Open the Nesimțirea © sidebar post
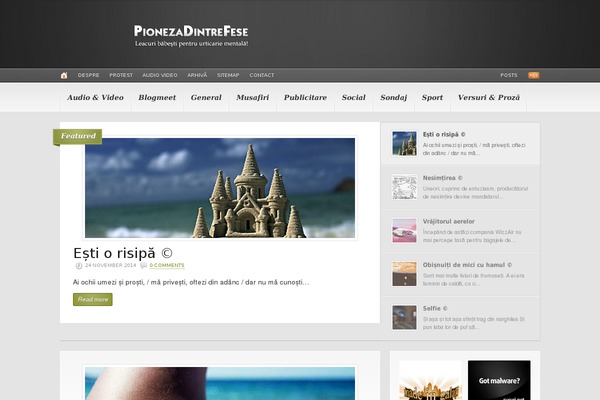The width and height of the screenshot is (600, 400). pyautogui.click(x=442, y=178)
